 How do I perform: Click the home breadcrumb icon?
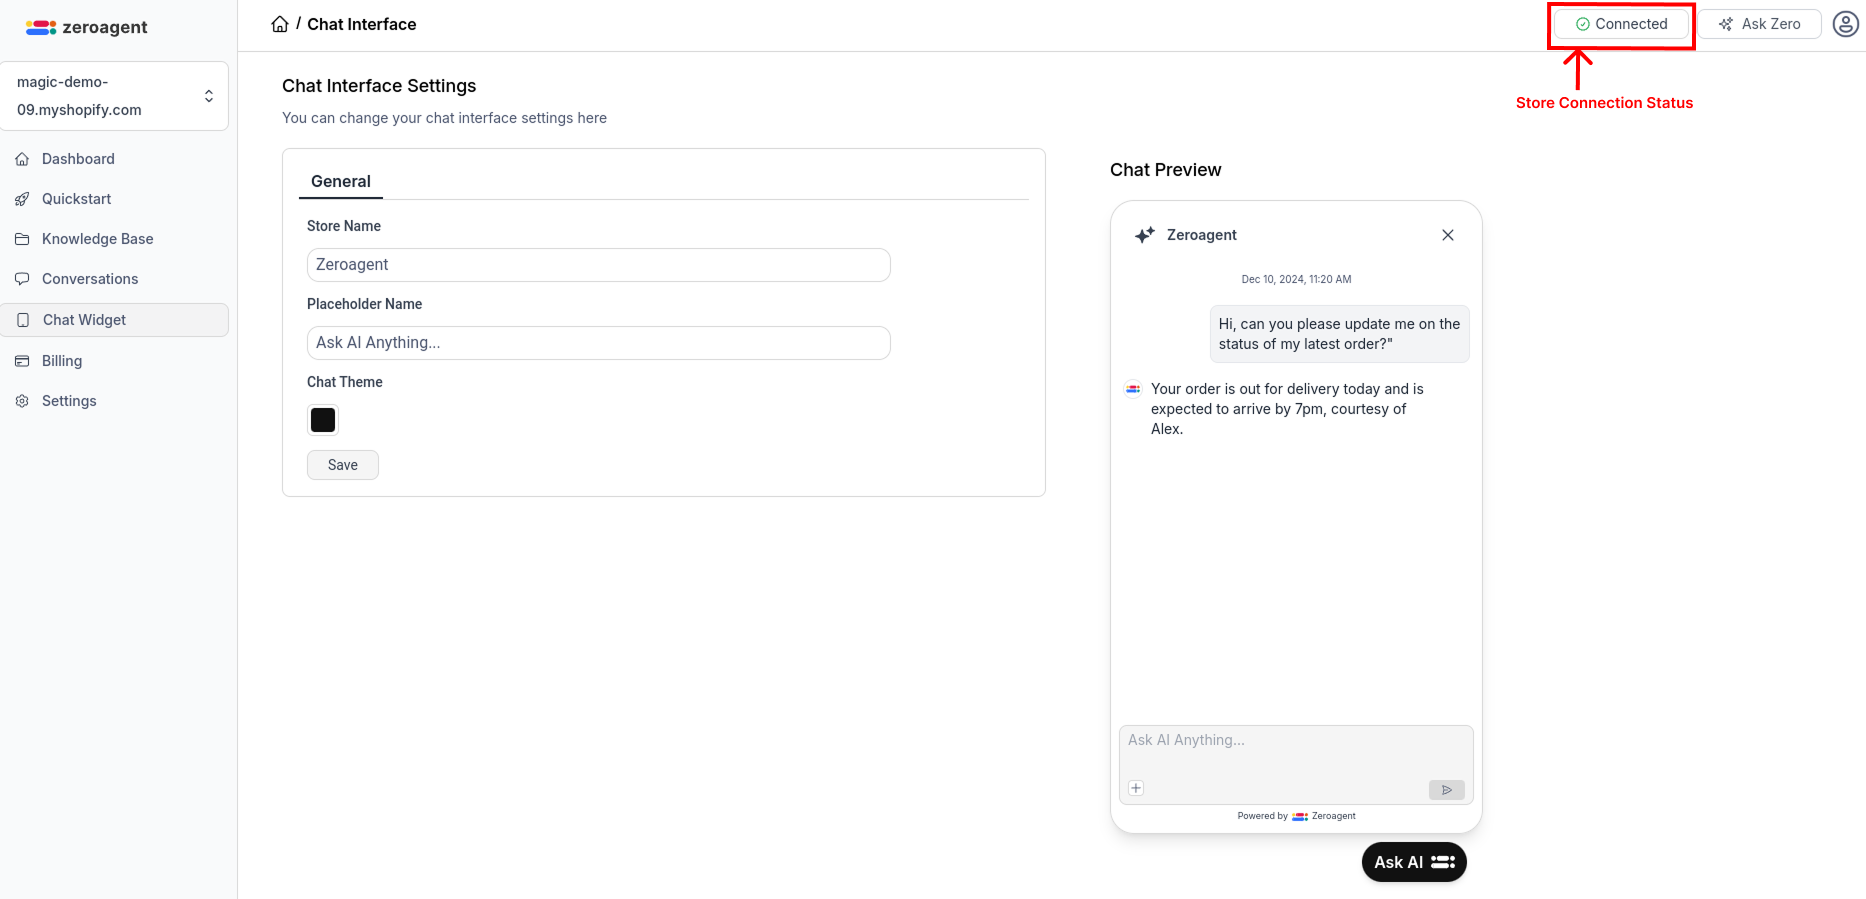click(x=279, y=23)
